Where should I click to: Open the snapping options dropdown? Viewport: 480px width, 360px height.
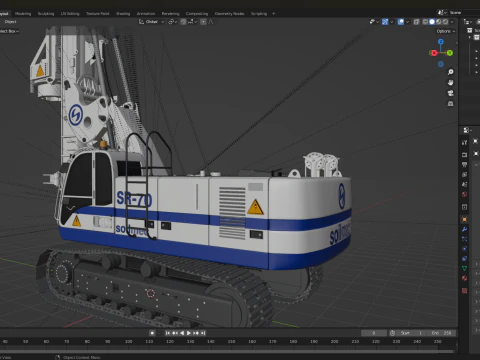[192, 22]
